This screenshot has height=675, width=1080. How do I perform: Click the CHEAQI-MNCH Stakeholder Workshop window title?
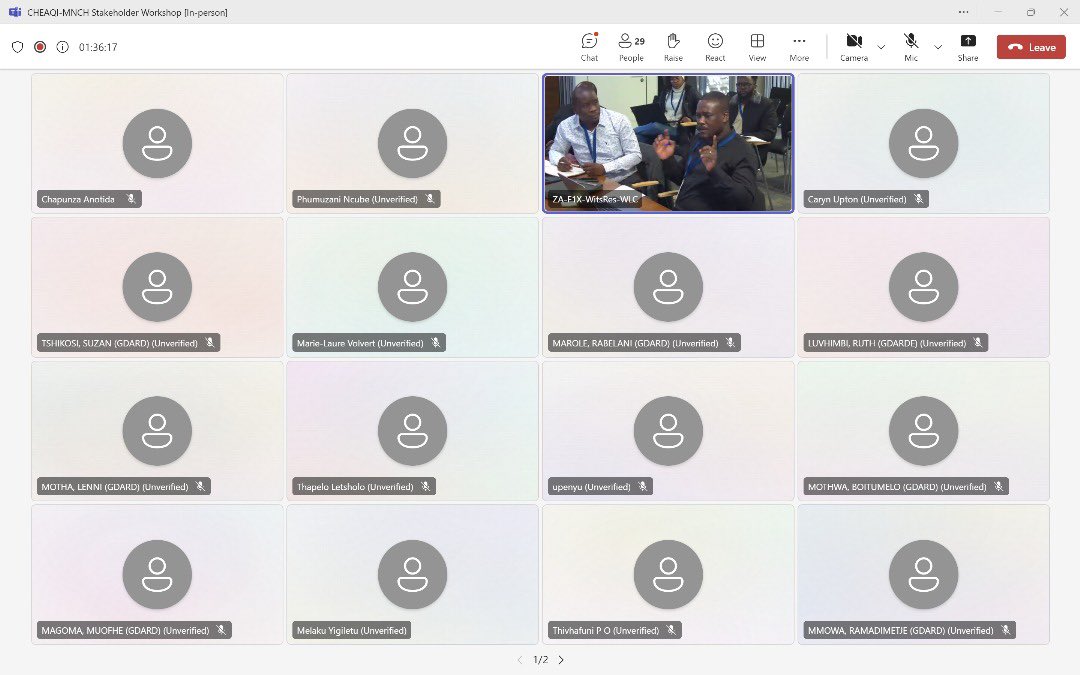point(127,12)
